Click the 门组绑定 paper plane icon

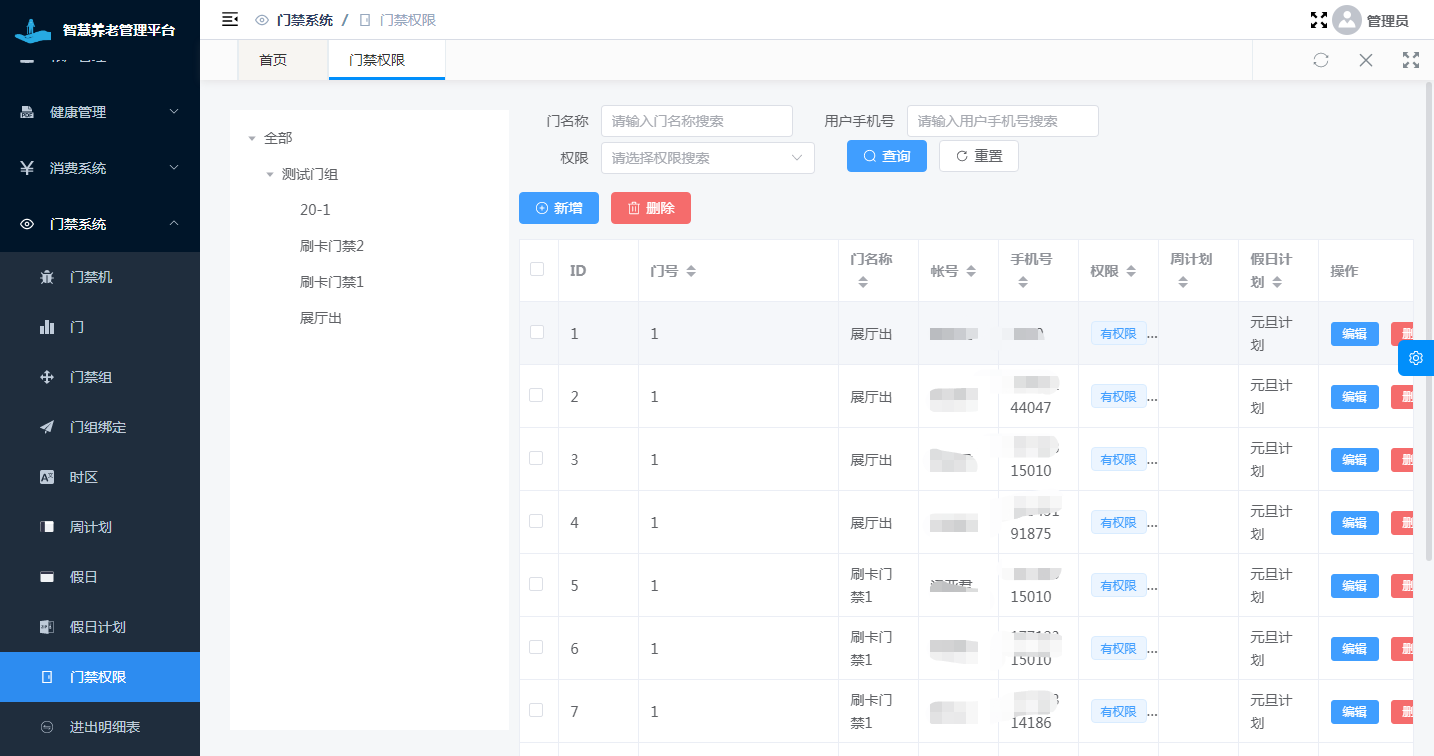[47, 427]
